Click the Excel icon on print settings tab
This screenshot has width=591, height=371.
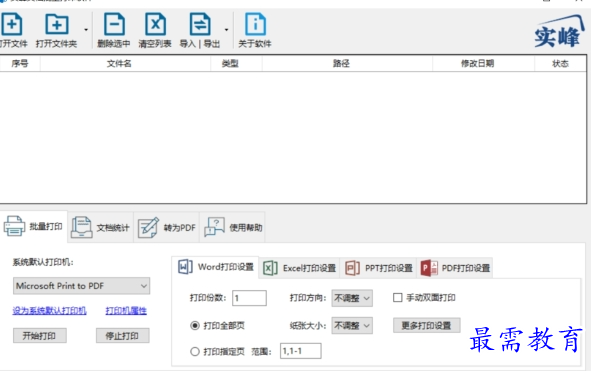(270, 268)
